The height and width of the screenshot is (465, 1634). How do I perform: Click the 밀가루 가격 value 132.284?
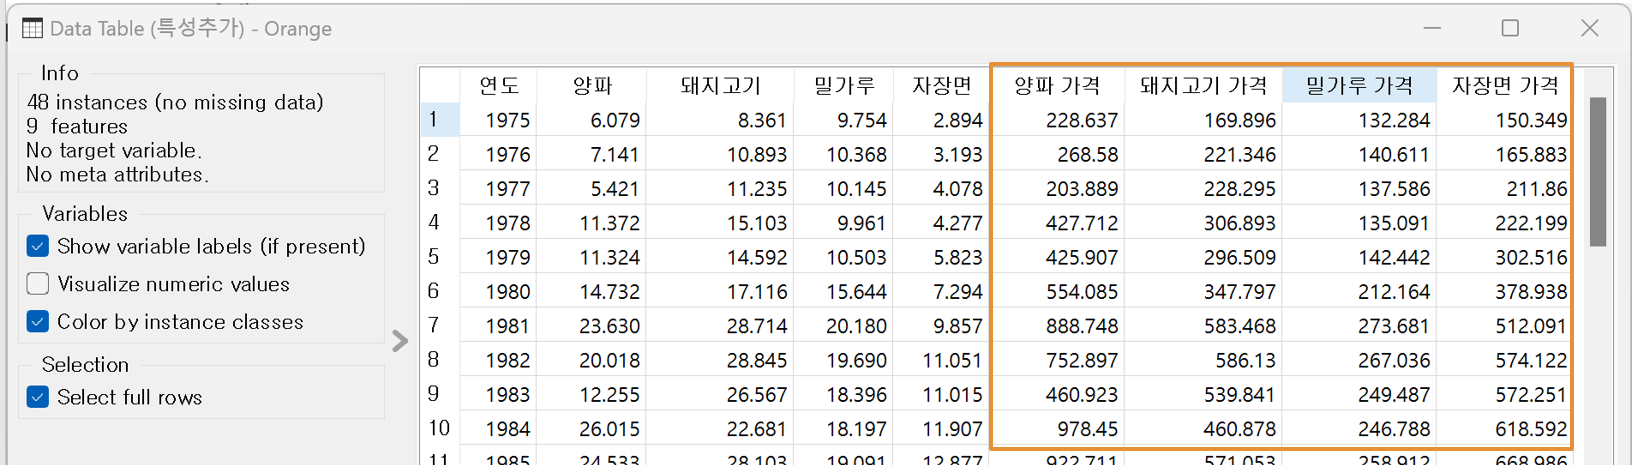1359,120
